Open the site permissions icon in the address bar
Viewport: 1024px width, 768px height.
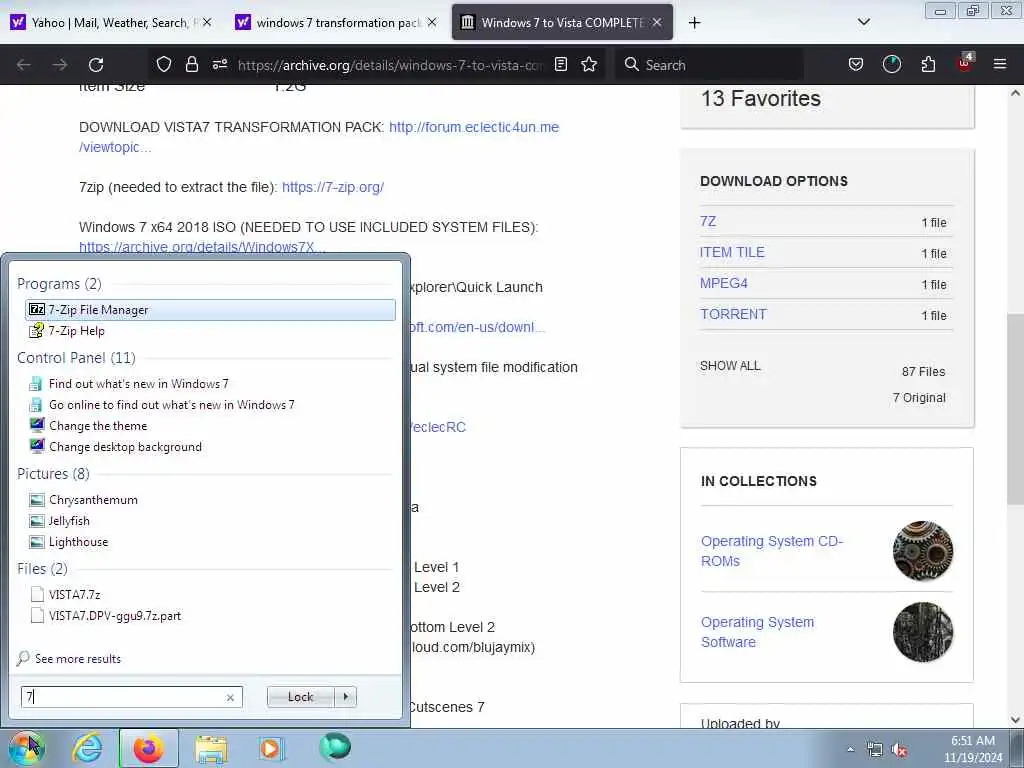click(x=220, y=64)
